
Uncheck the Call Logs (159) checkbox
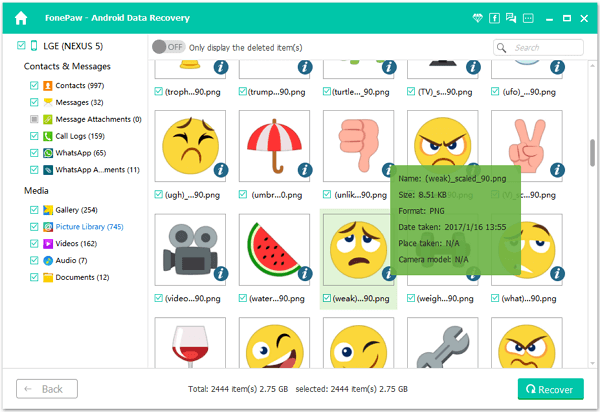pos(34,136)
